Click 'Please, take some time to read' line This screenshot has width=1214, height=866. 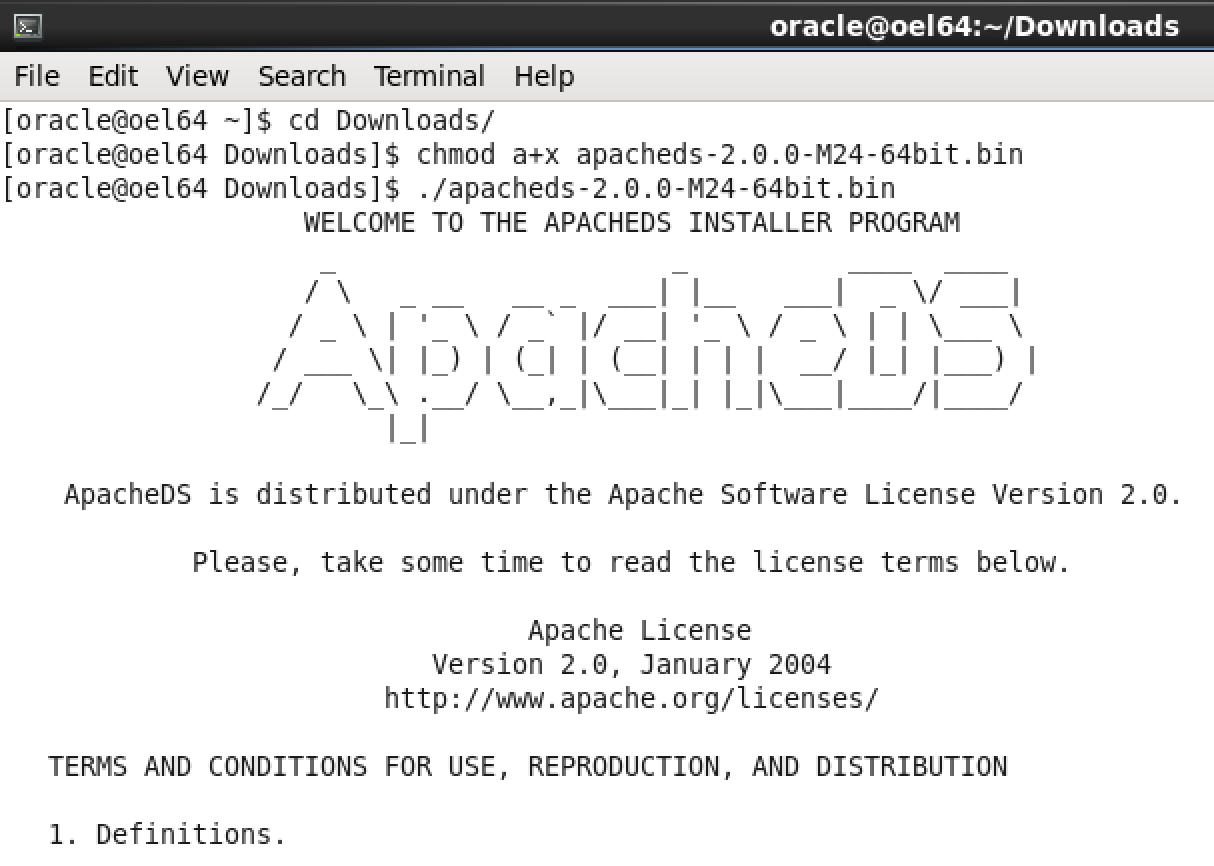(x=631, y=562)
